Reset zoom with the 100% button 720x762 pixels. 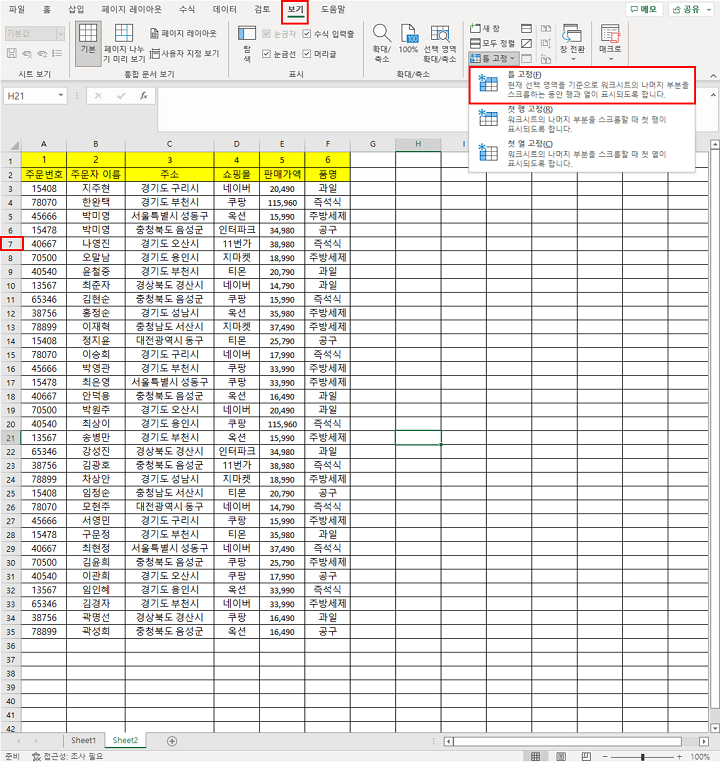(408, 39)
